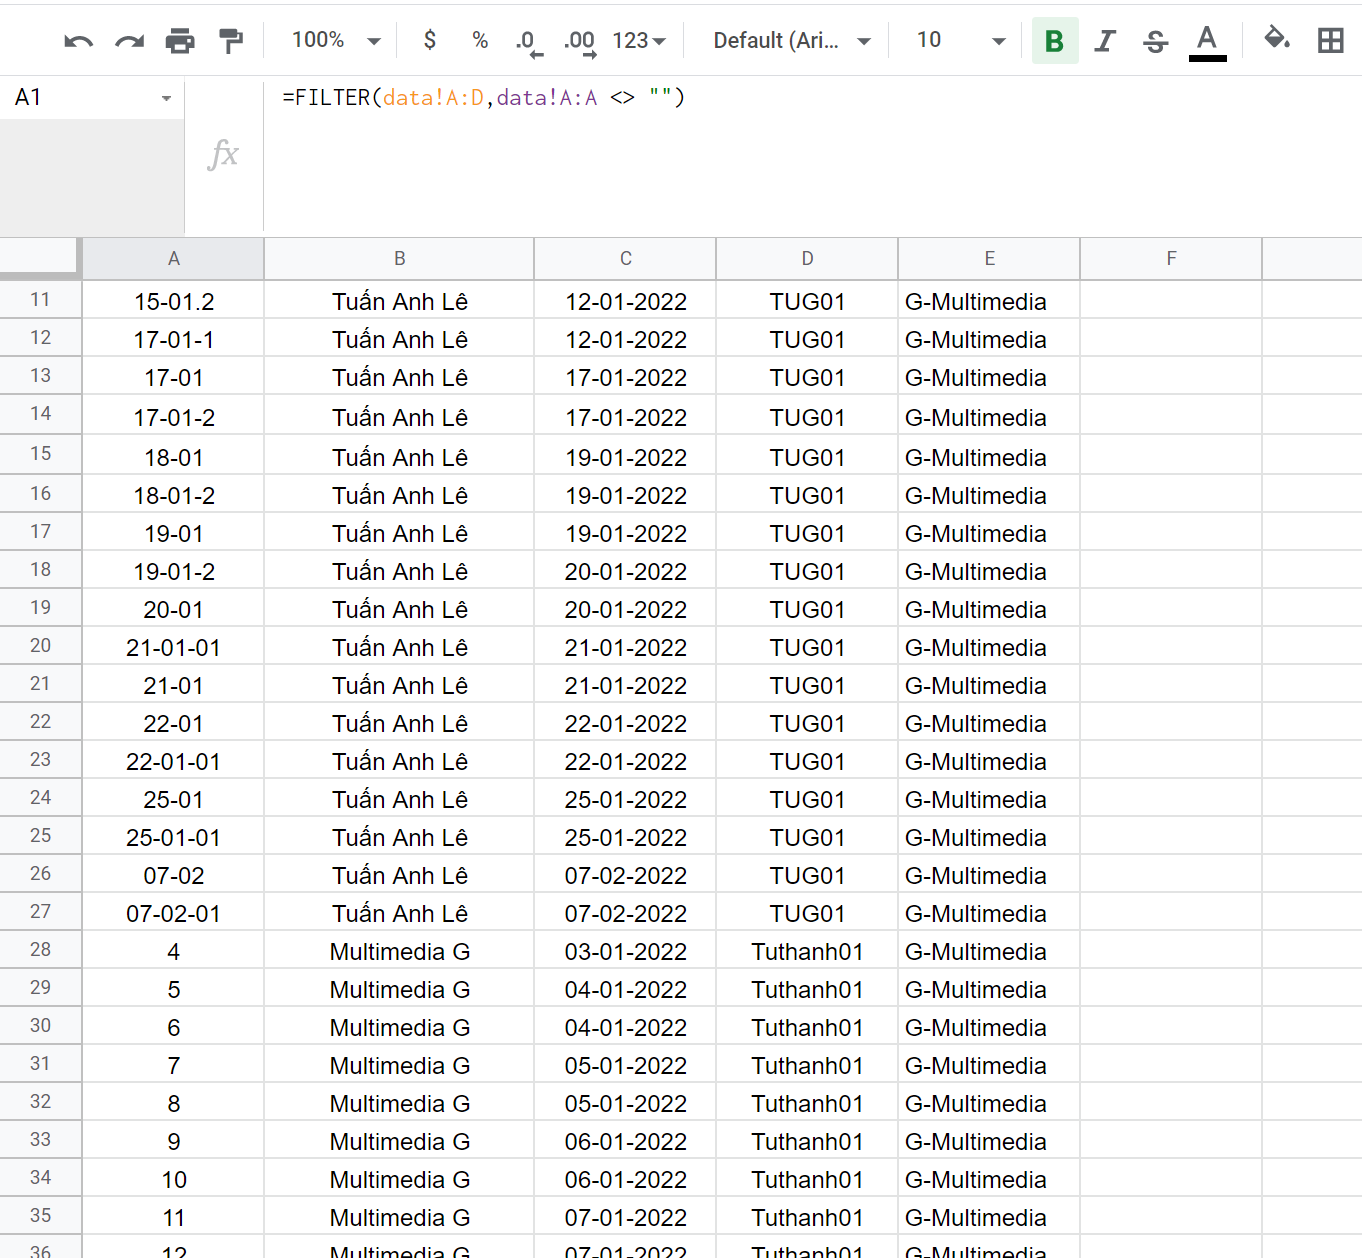
Task: Click date 03-01-2022 in row 28
Action: (625, 951)
